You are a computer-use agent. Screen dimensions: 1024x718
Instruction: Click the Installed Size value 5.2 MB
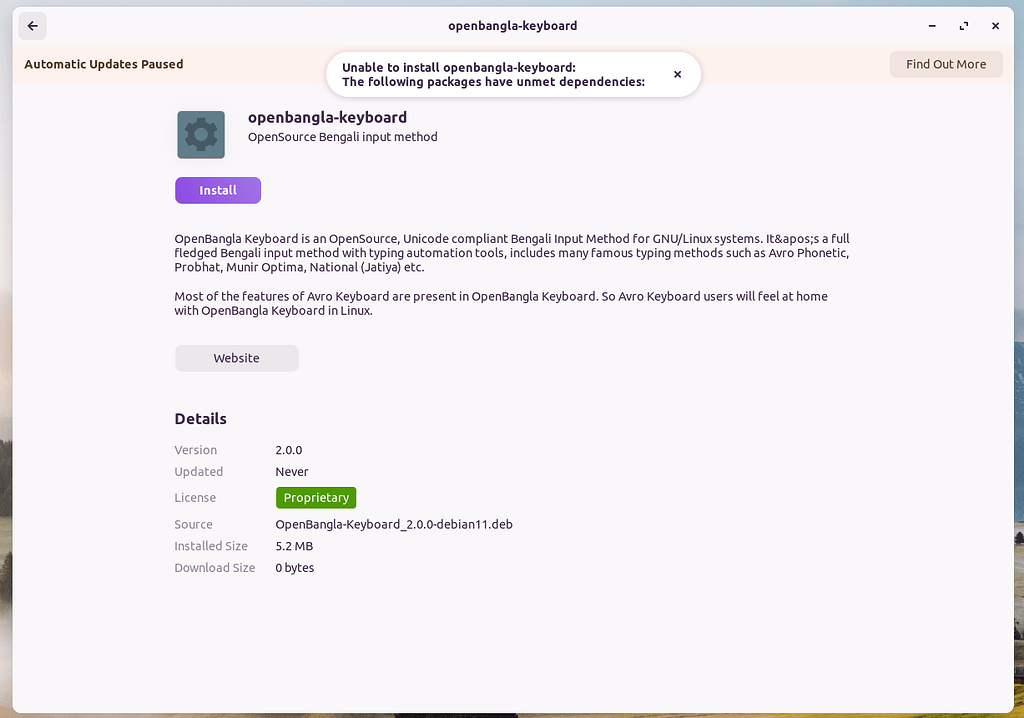point(294,545)
